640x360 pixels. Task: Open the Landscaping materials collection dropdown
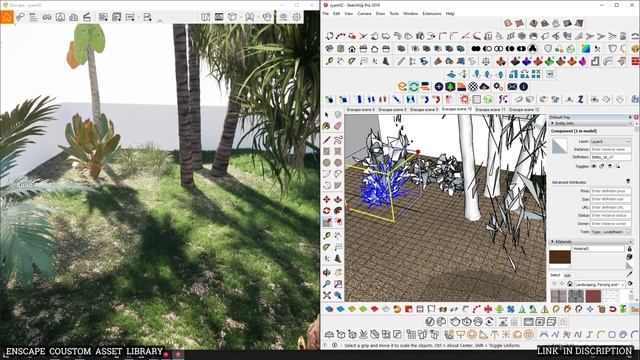(x=599, y=284)
